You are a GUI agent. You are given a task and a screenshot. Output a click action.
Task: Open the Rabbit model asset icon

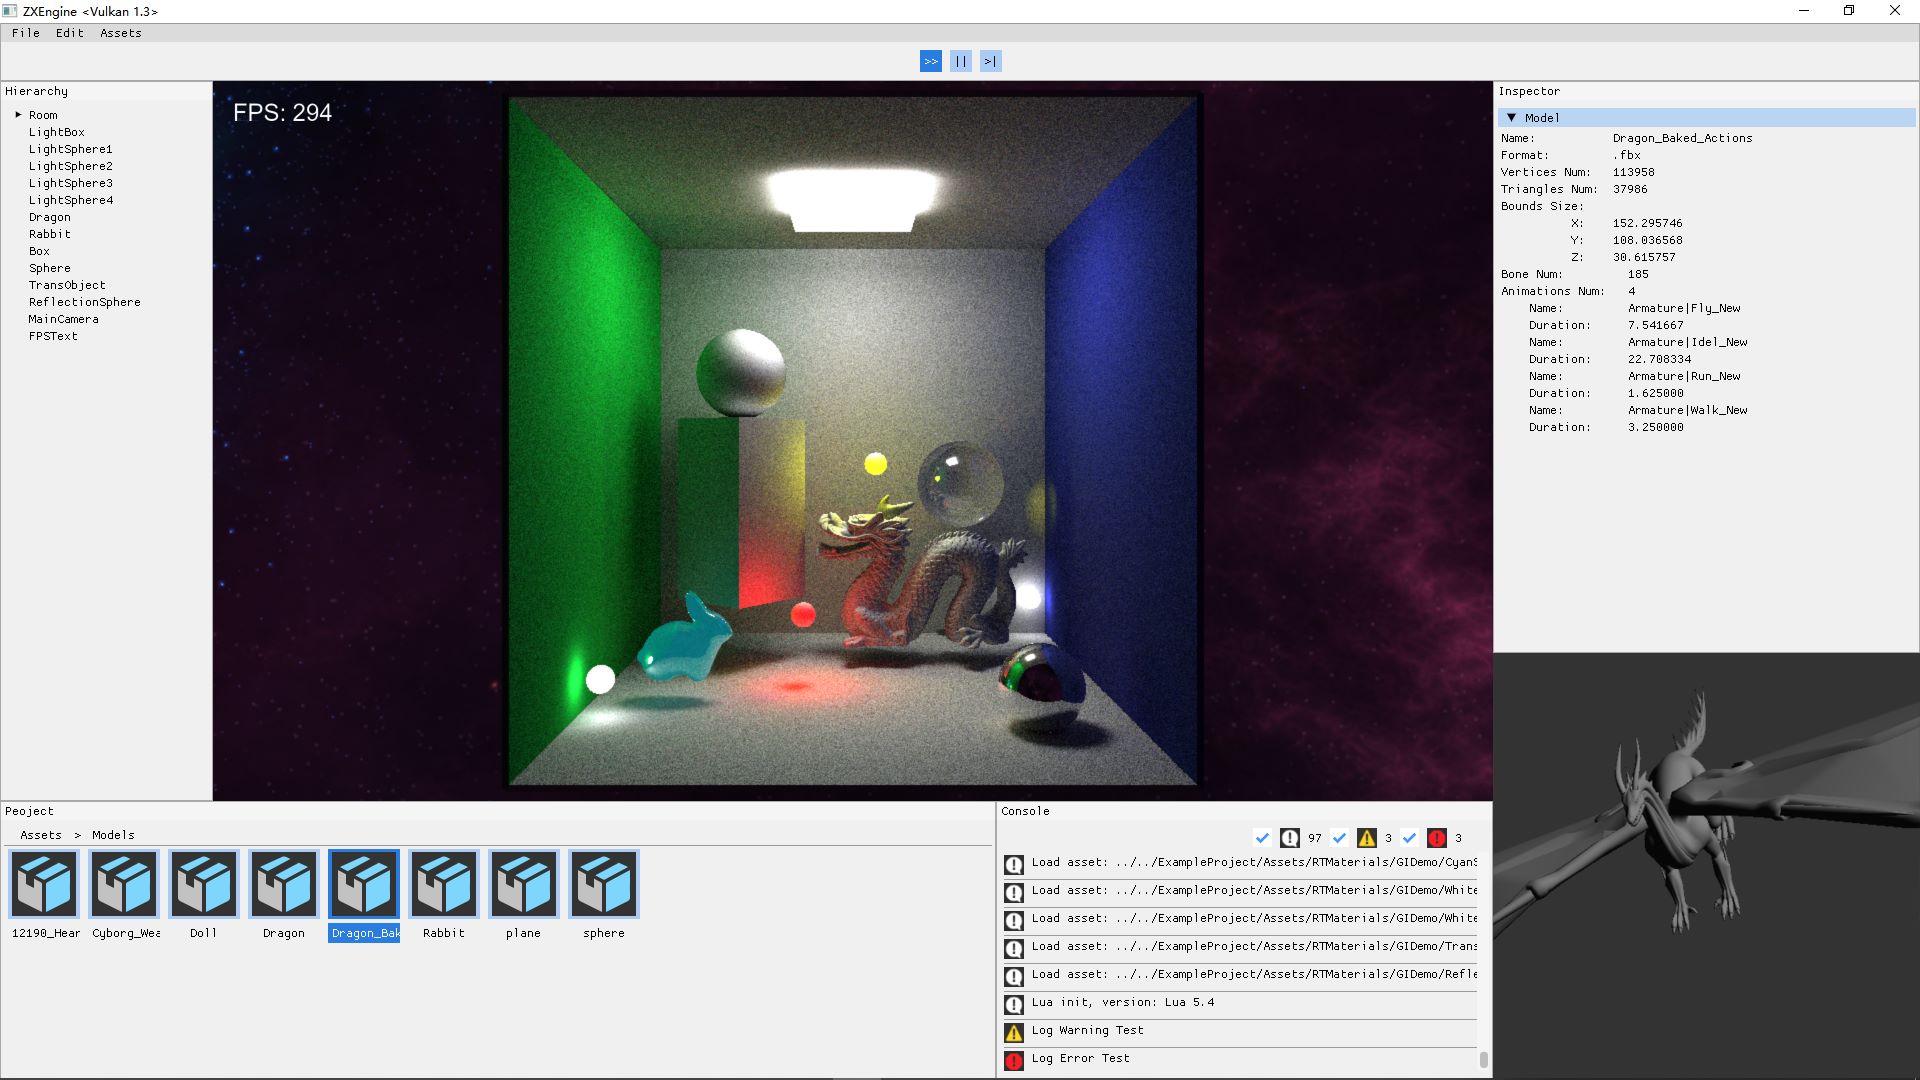click(444, 884)
